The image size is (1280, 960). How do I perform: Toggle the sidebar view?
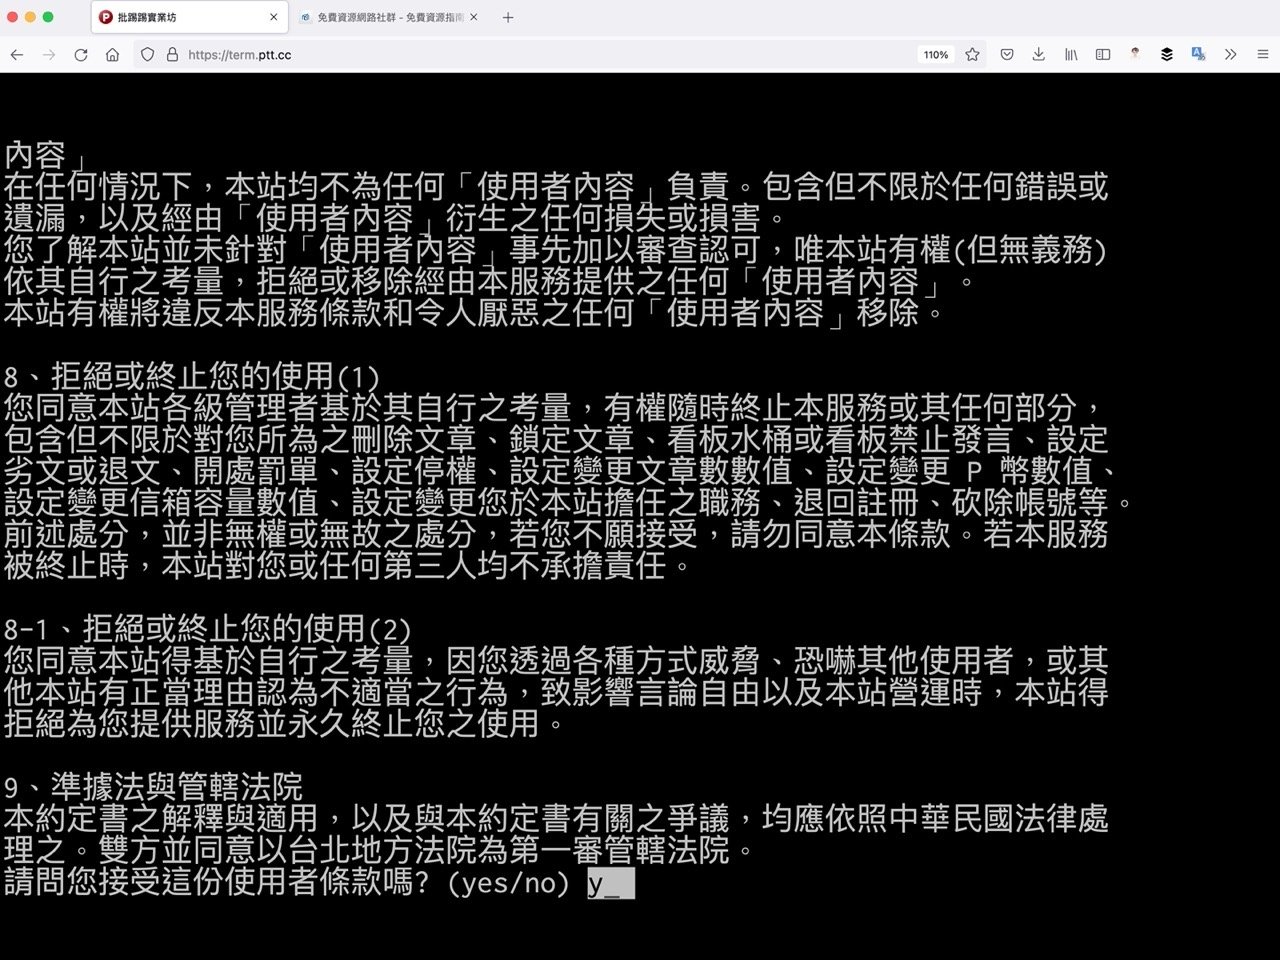click(x=1103, y=55)
